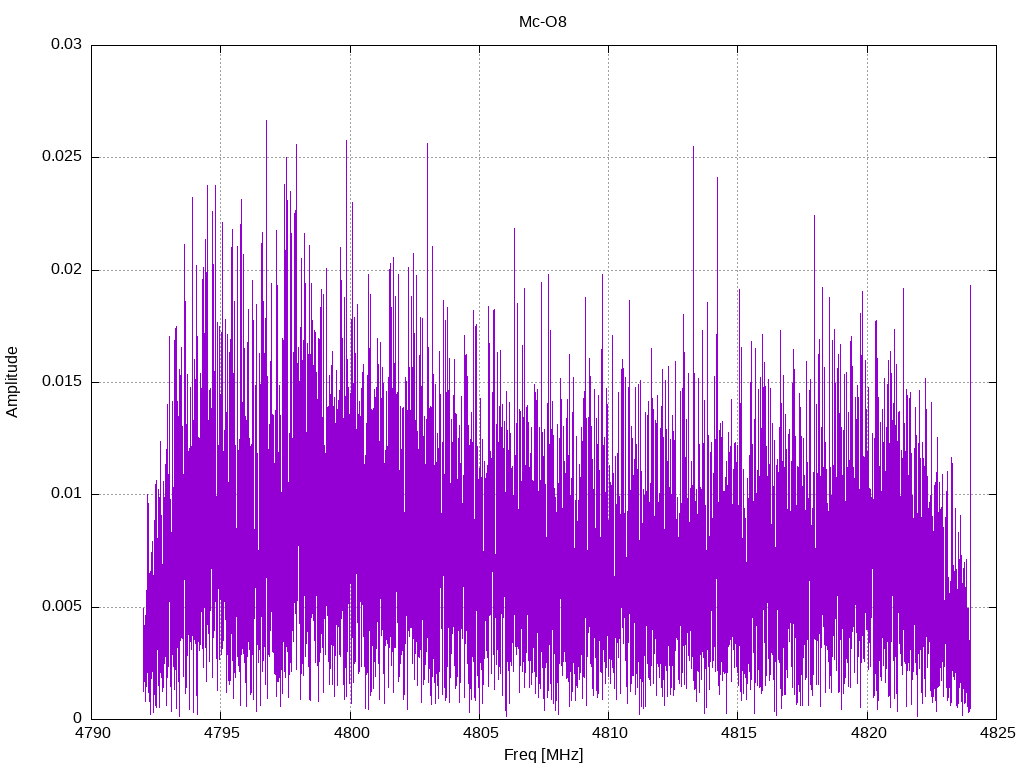Click the Freq [MHz] axis label

[x=543, y=755]
